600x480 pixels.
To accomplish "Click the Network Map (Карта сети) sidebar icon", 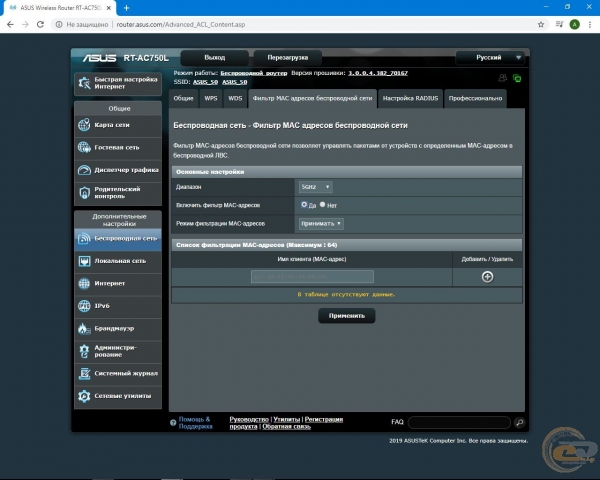I will 85,125.
